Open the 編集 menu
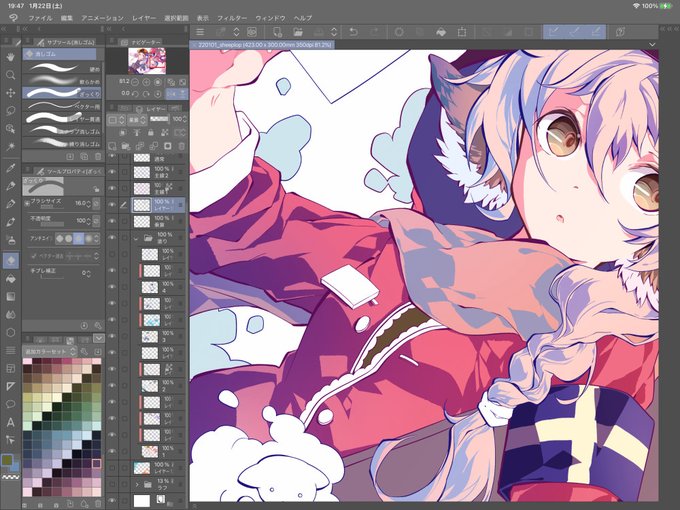 67,18
